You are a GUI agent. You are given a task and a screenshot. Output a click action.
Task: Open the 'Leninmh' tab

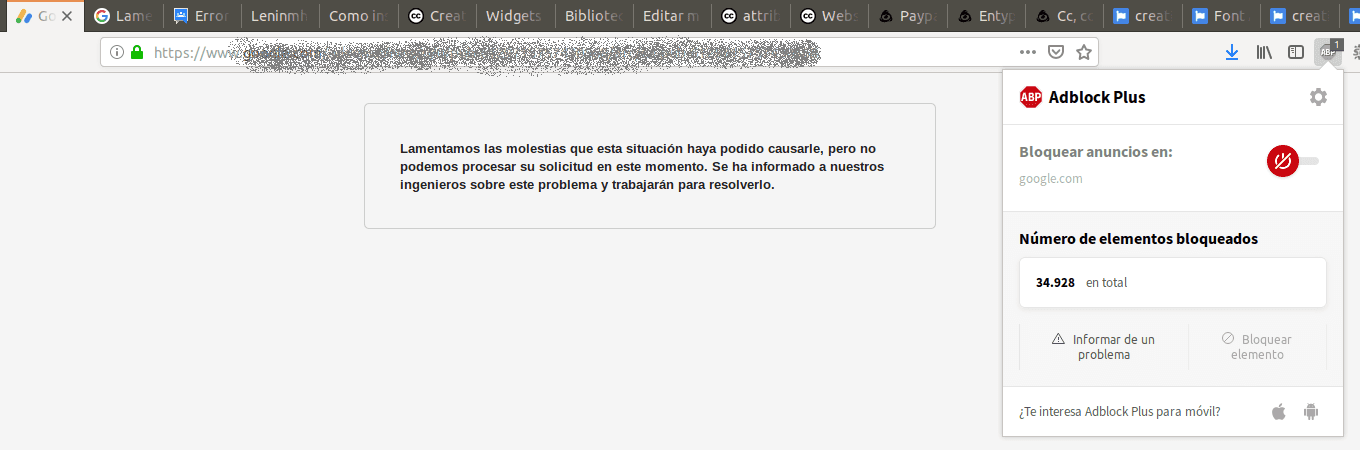280,16
